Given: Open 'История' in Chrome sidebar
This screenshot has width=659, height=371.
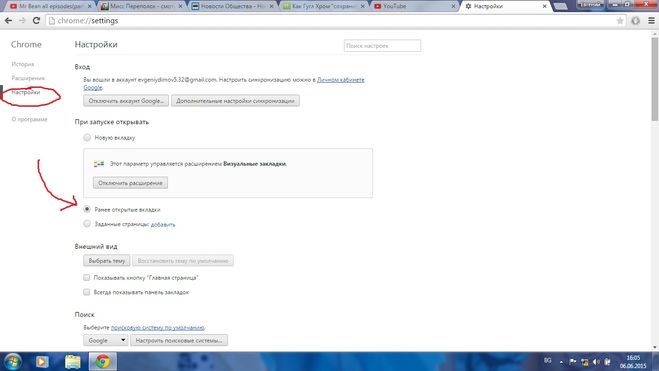Looking at the screenshot, I should coord(23,64).
